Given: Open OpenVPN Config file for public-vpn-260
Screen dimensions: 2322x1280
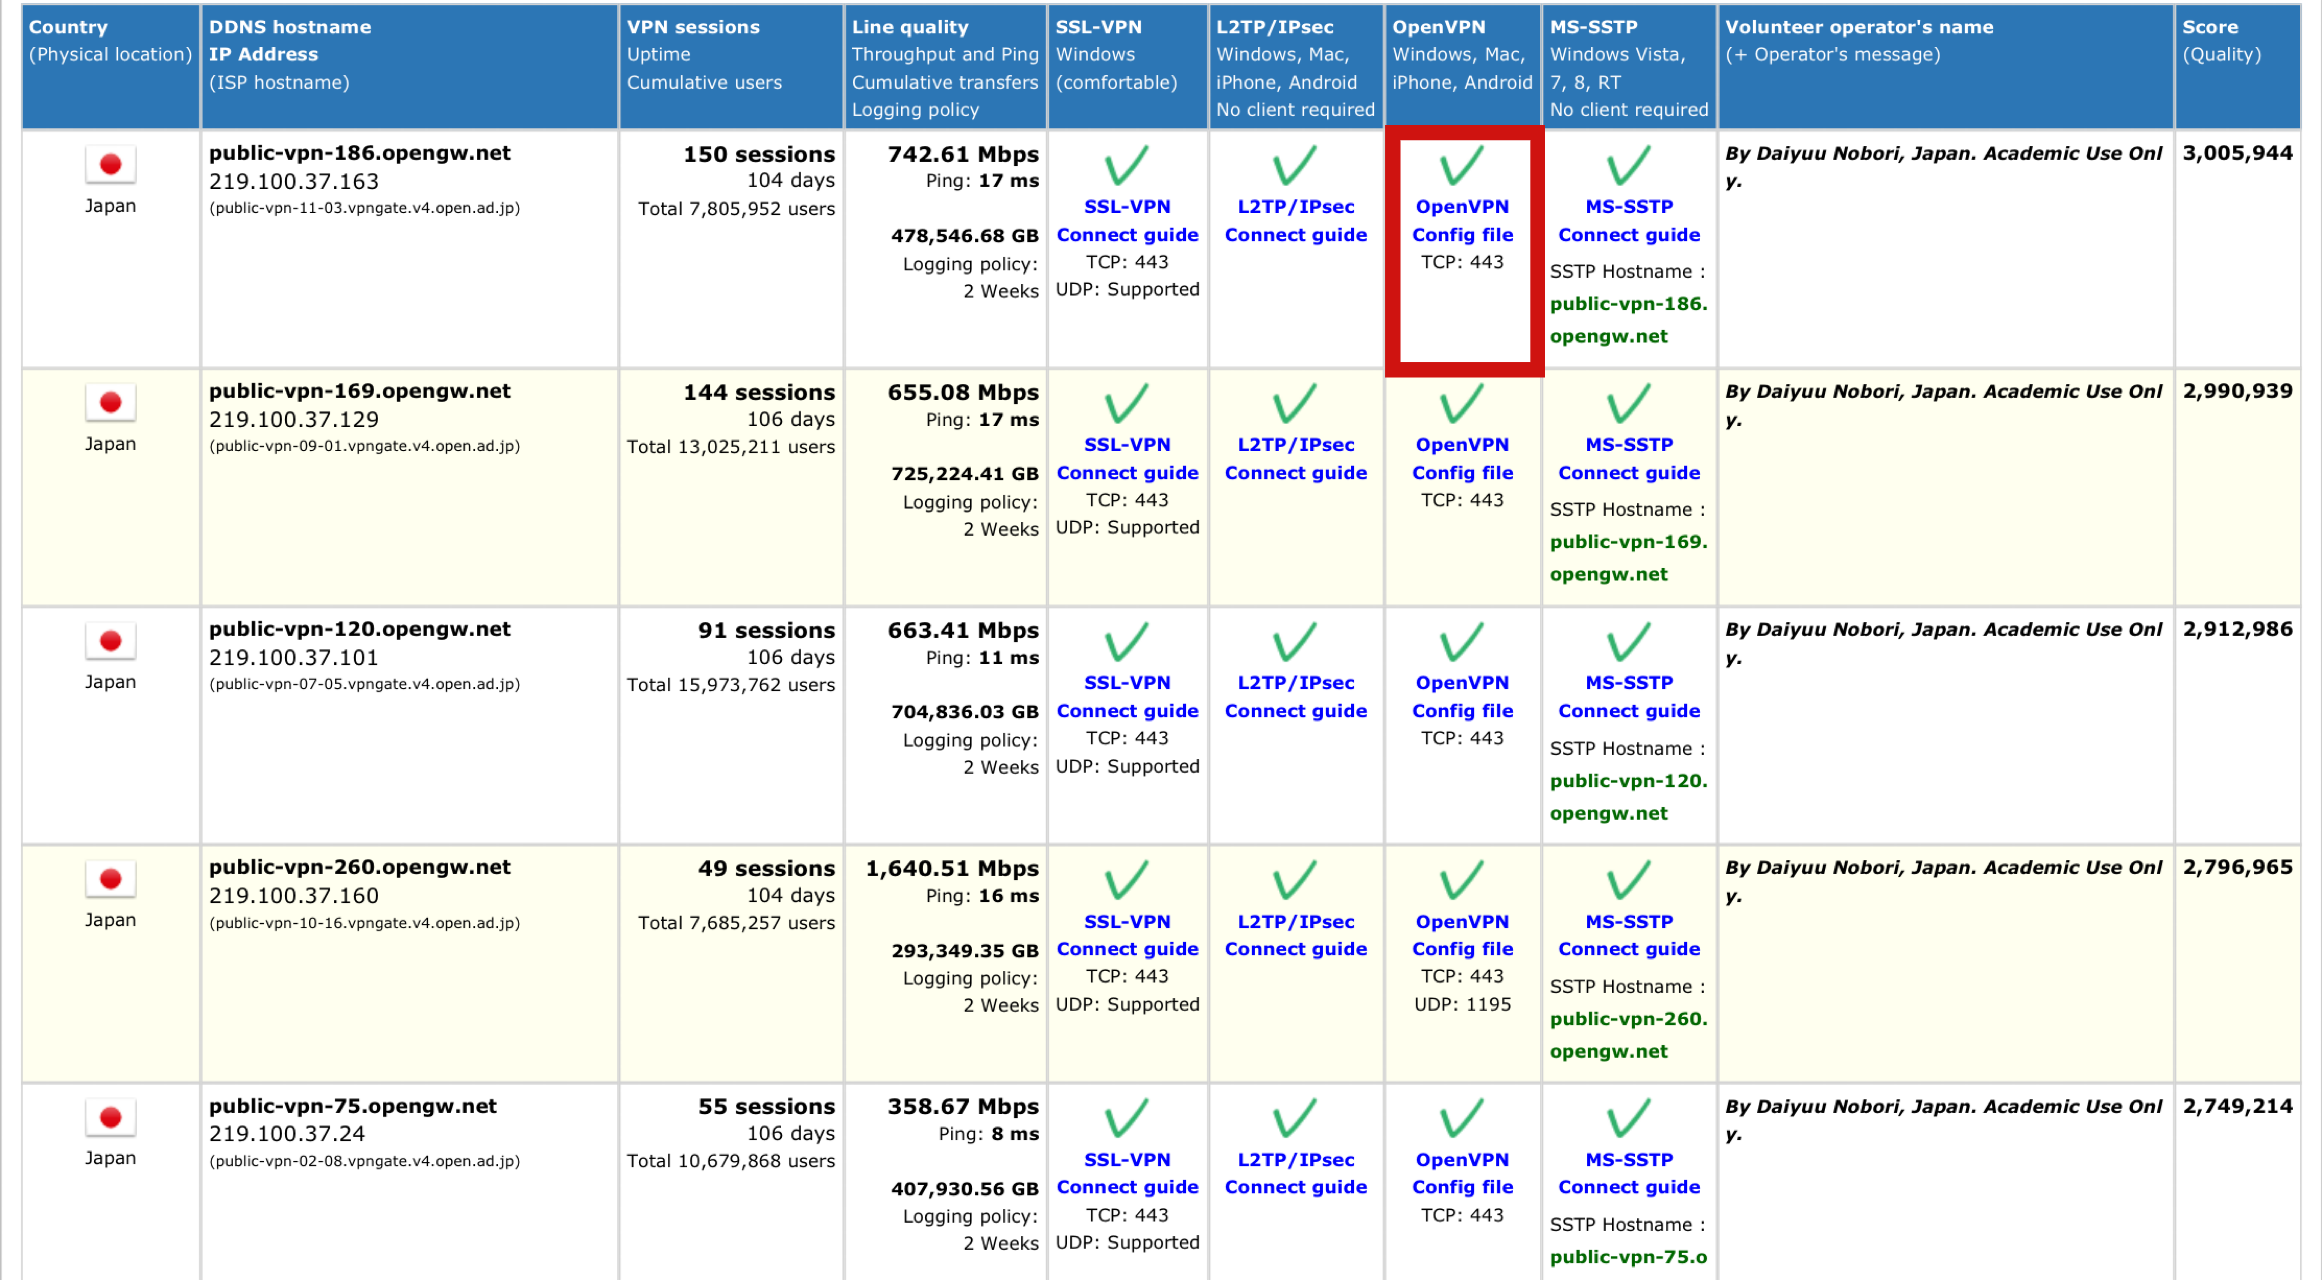Looking at the screenshot, I should click(1462, 936).
